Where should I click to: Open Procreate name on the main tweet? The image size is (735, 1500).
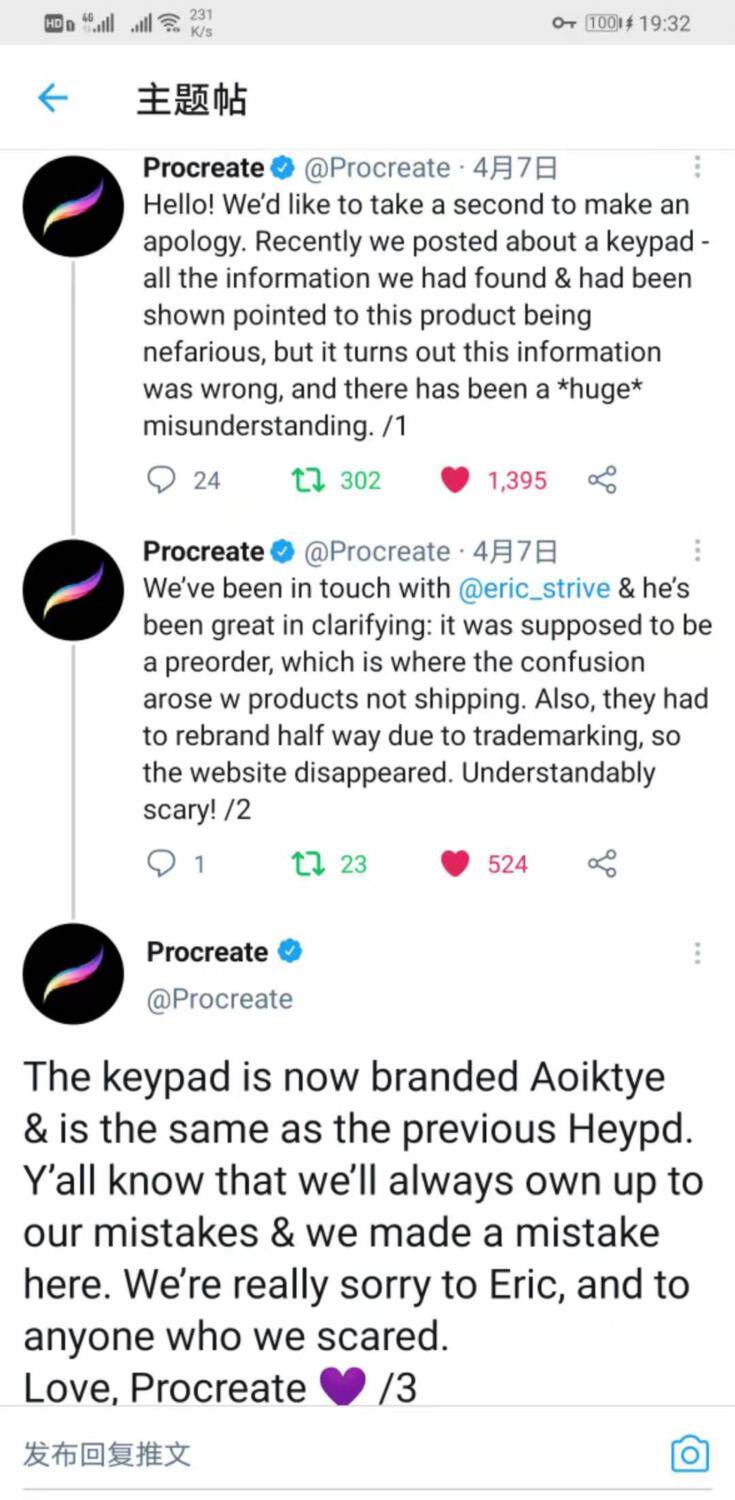[x=208, y=952]
